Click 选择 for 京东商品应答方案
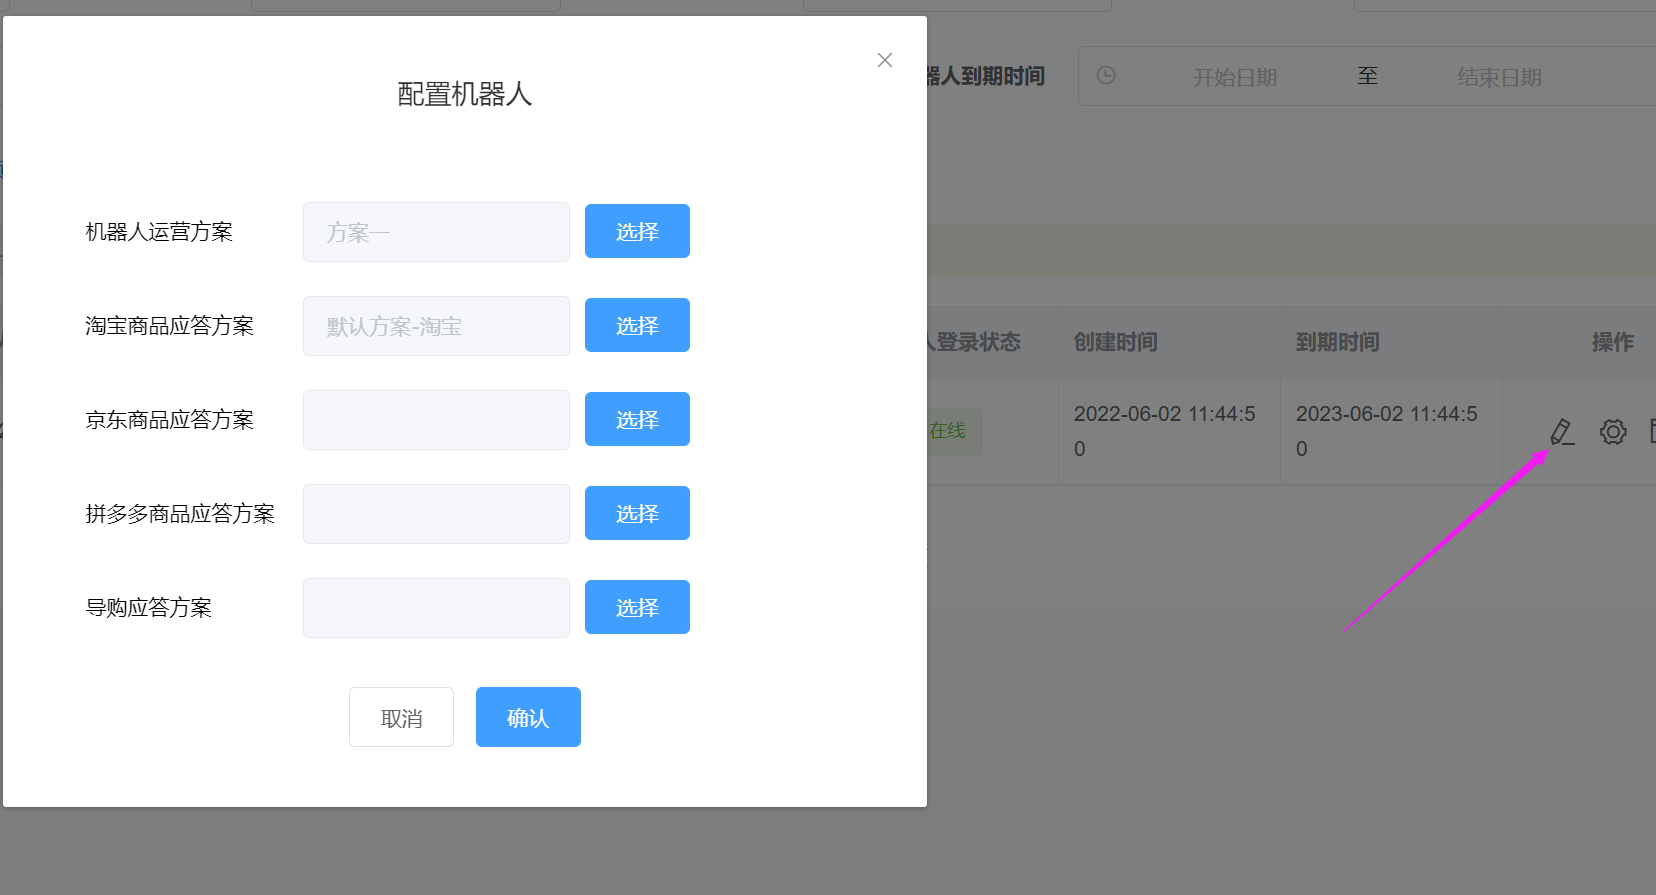Viewport: 1656px width, 895px height. pyautogui.click(x=637, y=419)
